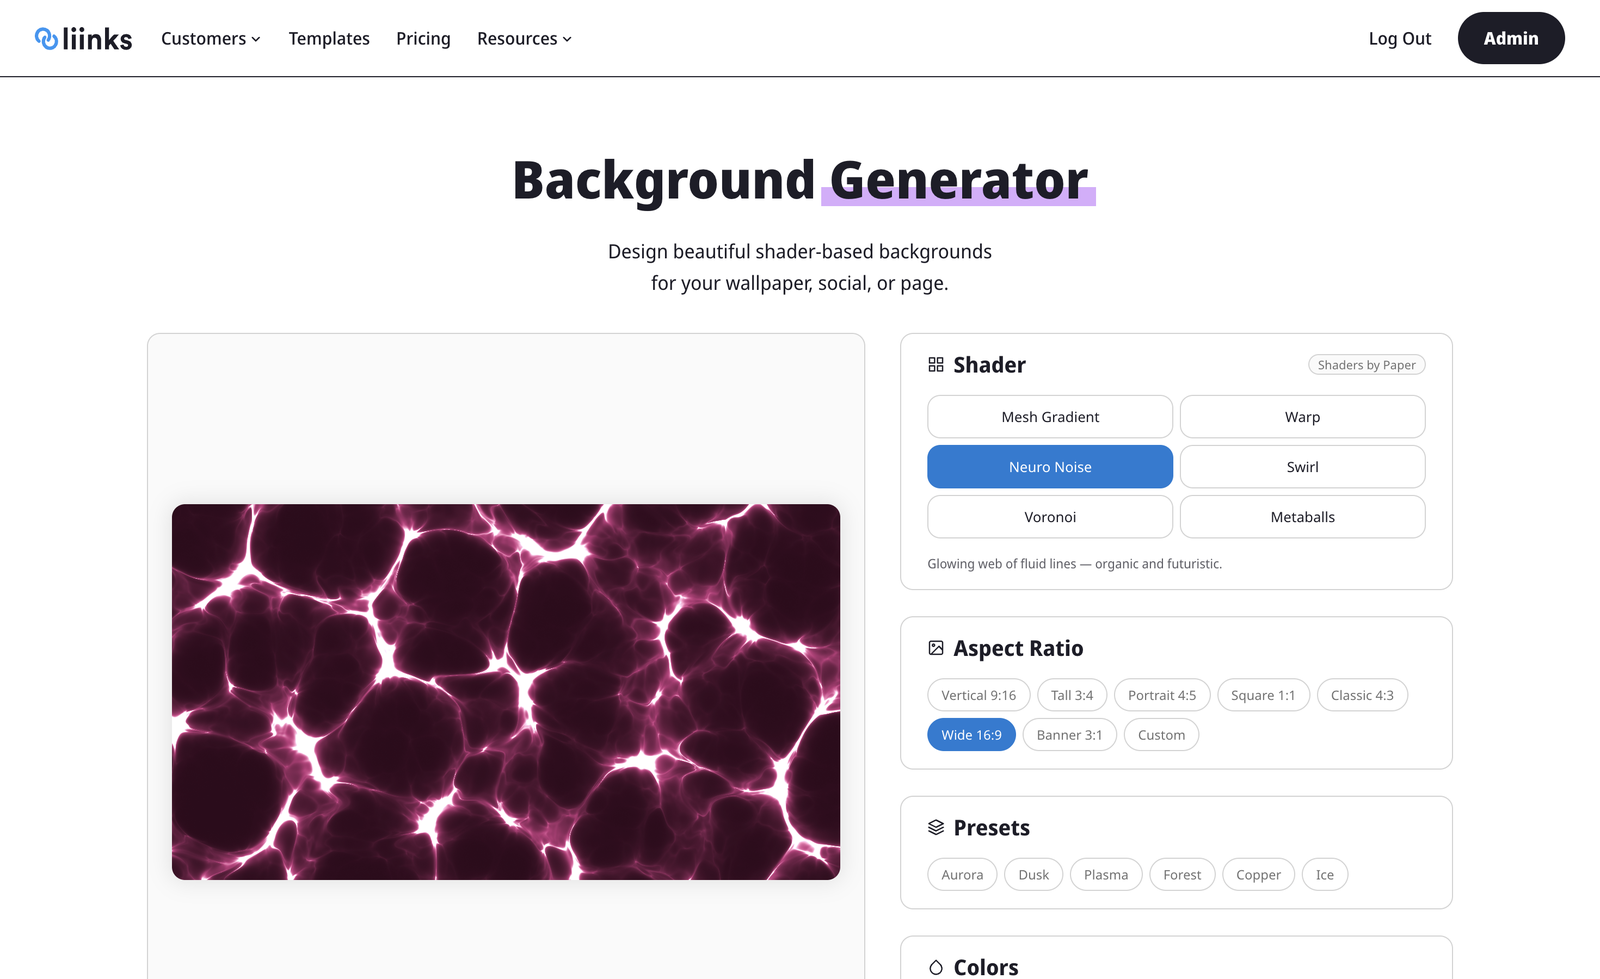Open the Custom aspect ratio option
The height and width of the screenshot is (979, 1600).
pos(1161,734)
